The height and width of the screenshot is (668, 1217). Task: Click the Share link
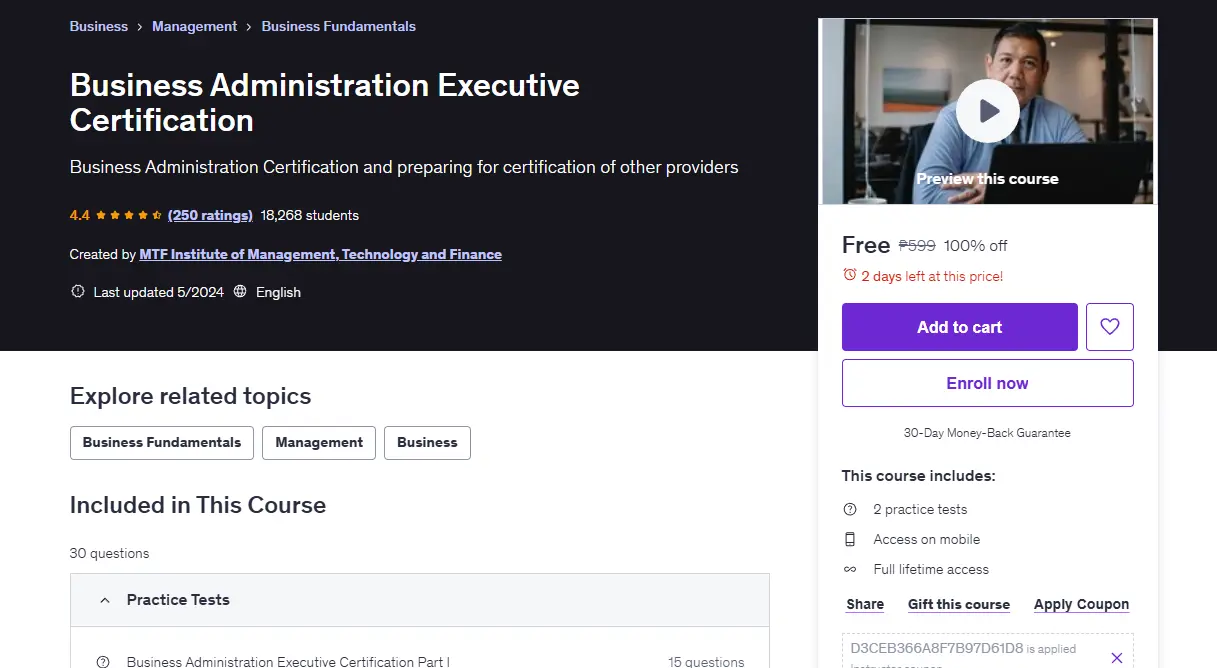point(865,604)
